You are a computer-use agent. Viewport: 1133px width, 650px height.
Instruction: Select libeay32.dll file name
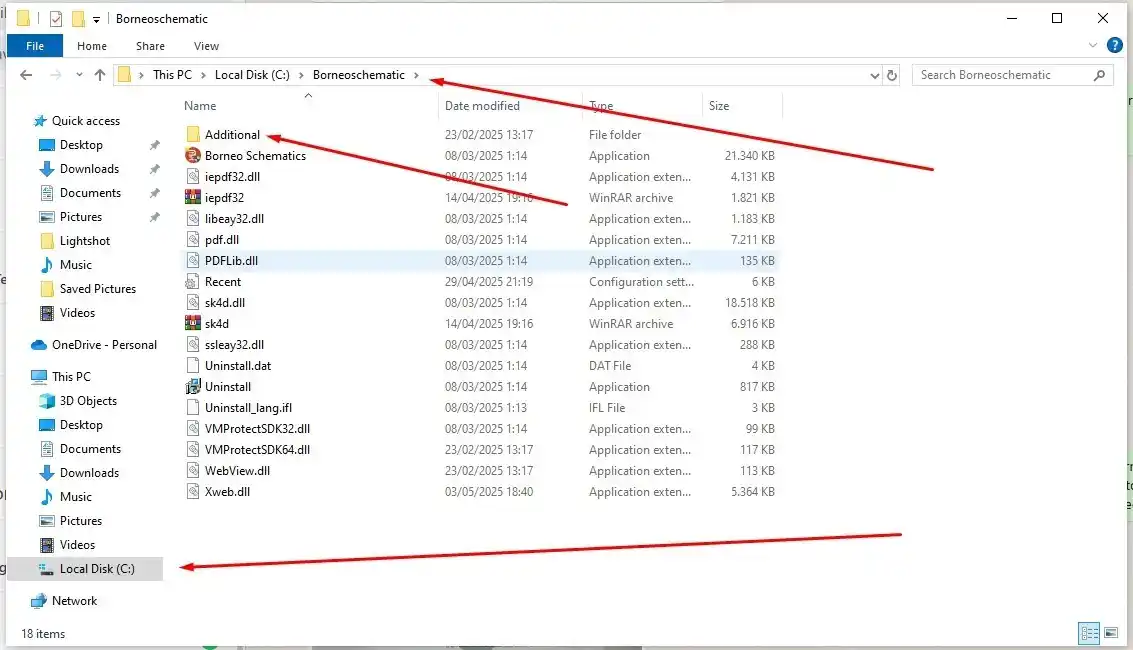[x=234, y=219]
